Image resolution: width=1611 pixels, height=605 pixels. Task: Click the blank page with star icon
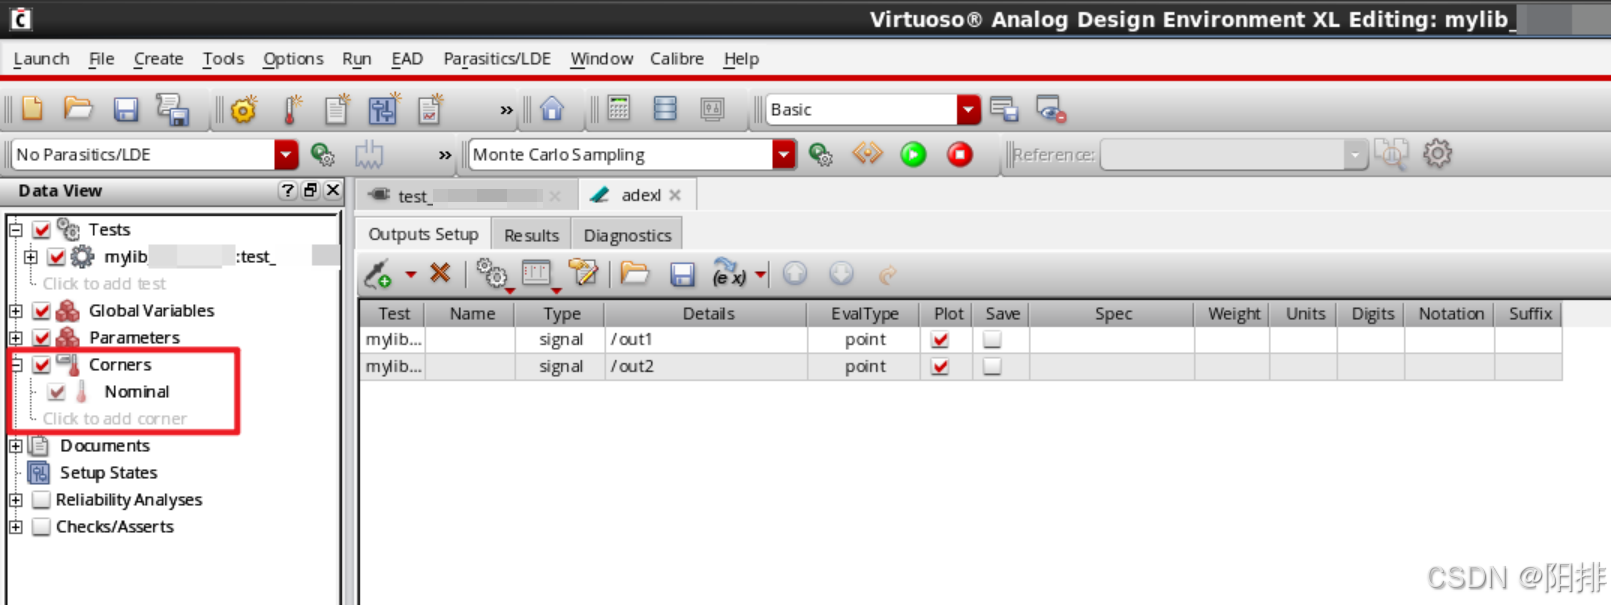pos(337,109)
